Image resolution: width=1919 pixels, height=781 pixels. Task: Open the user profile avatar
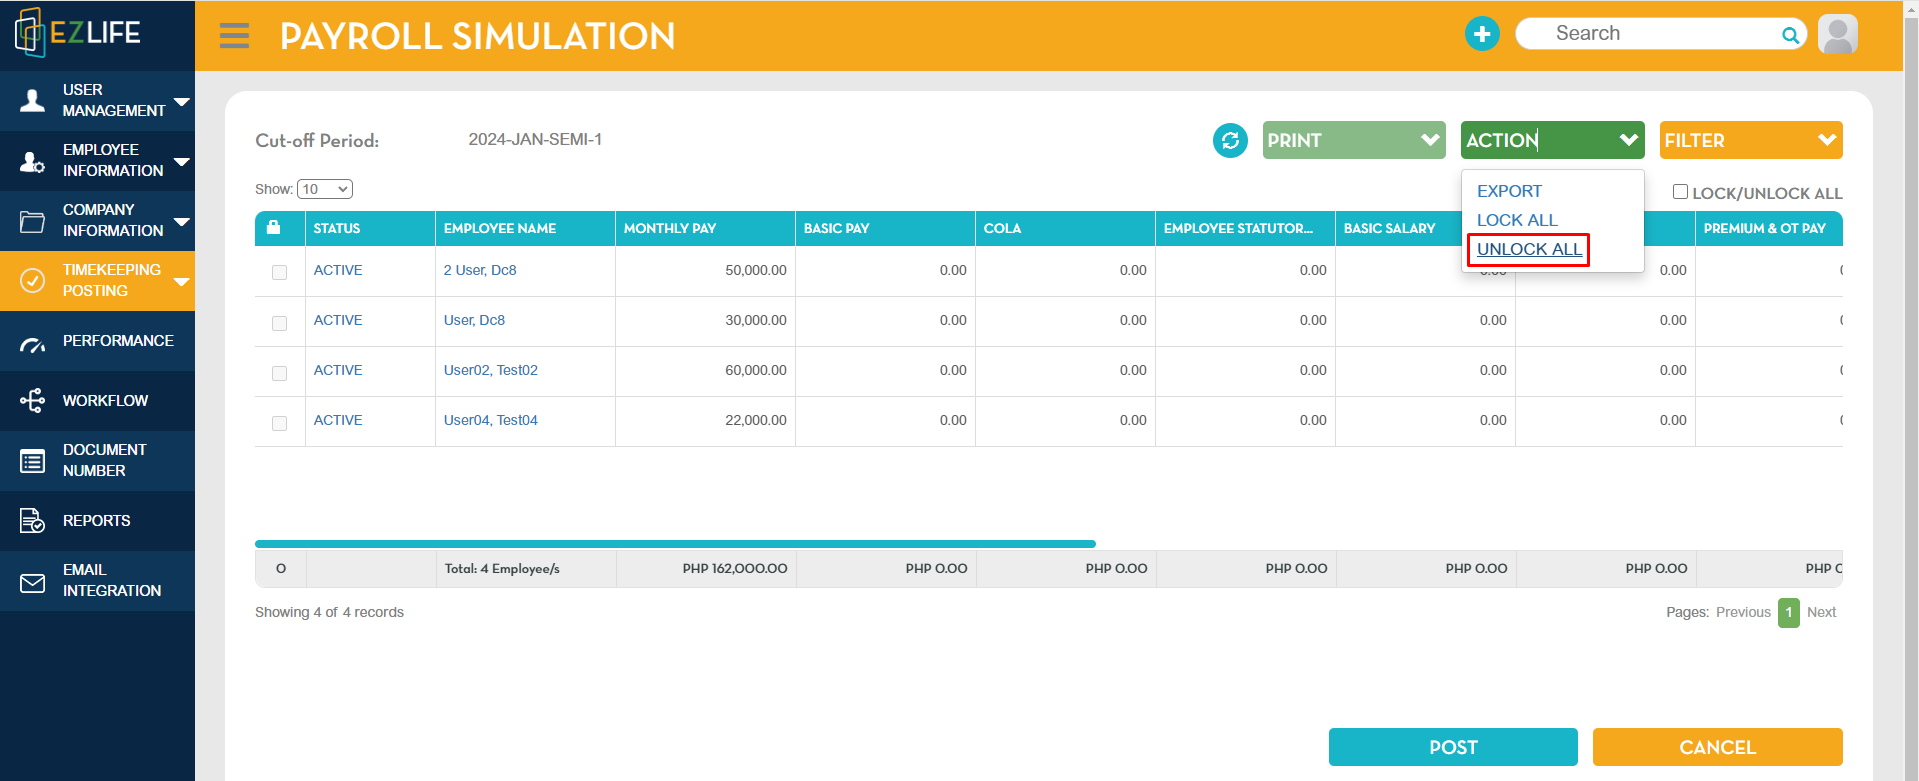(x=1838, y=34)
